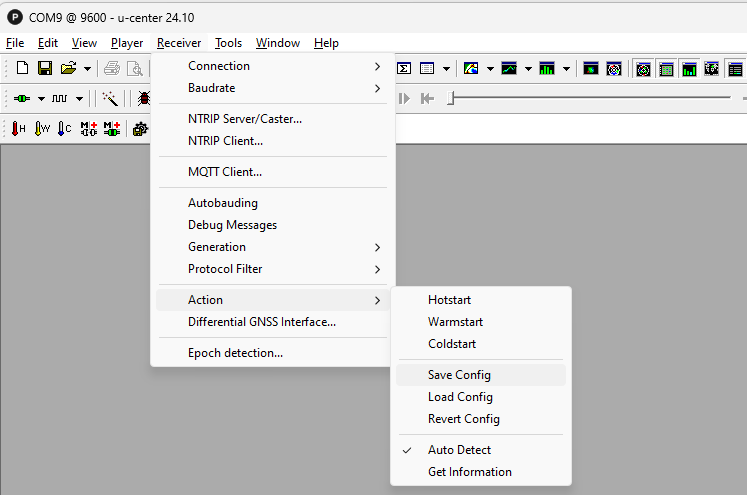Open the Player menu

[x=127, y=43]
